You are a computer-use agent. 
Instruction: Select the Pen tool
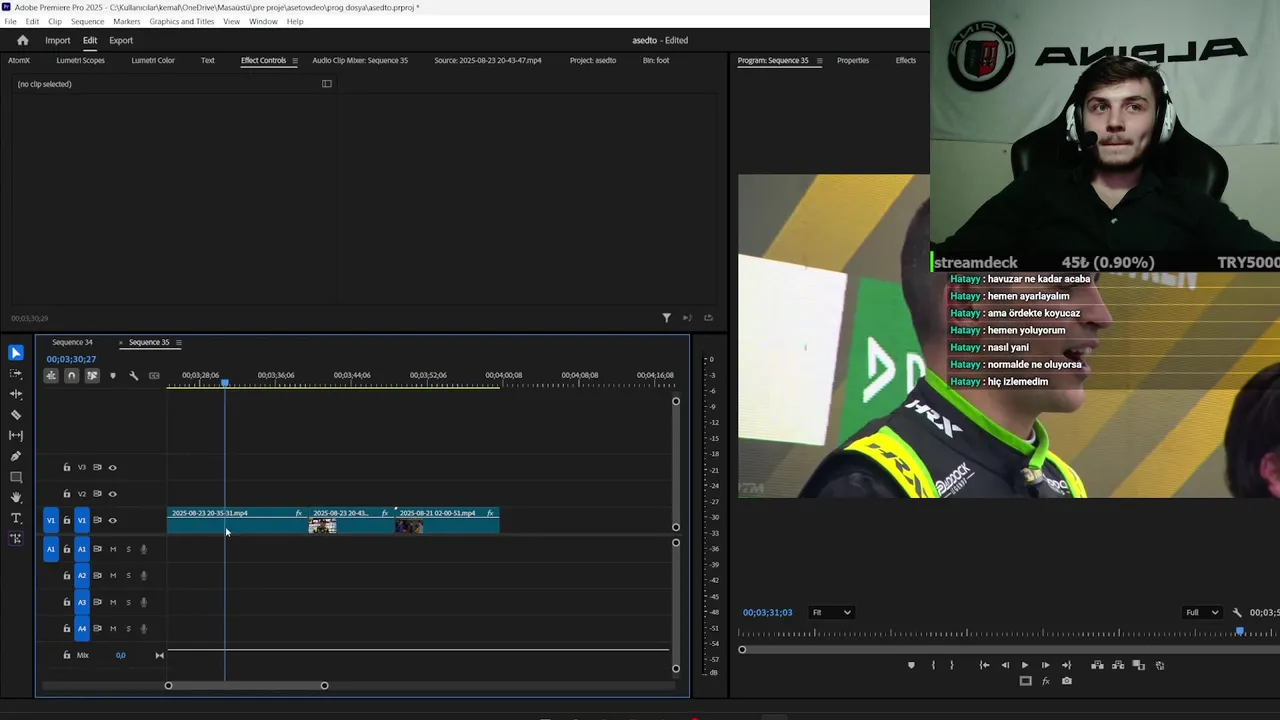coord(15,456)
